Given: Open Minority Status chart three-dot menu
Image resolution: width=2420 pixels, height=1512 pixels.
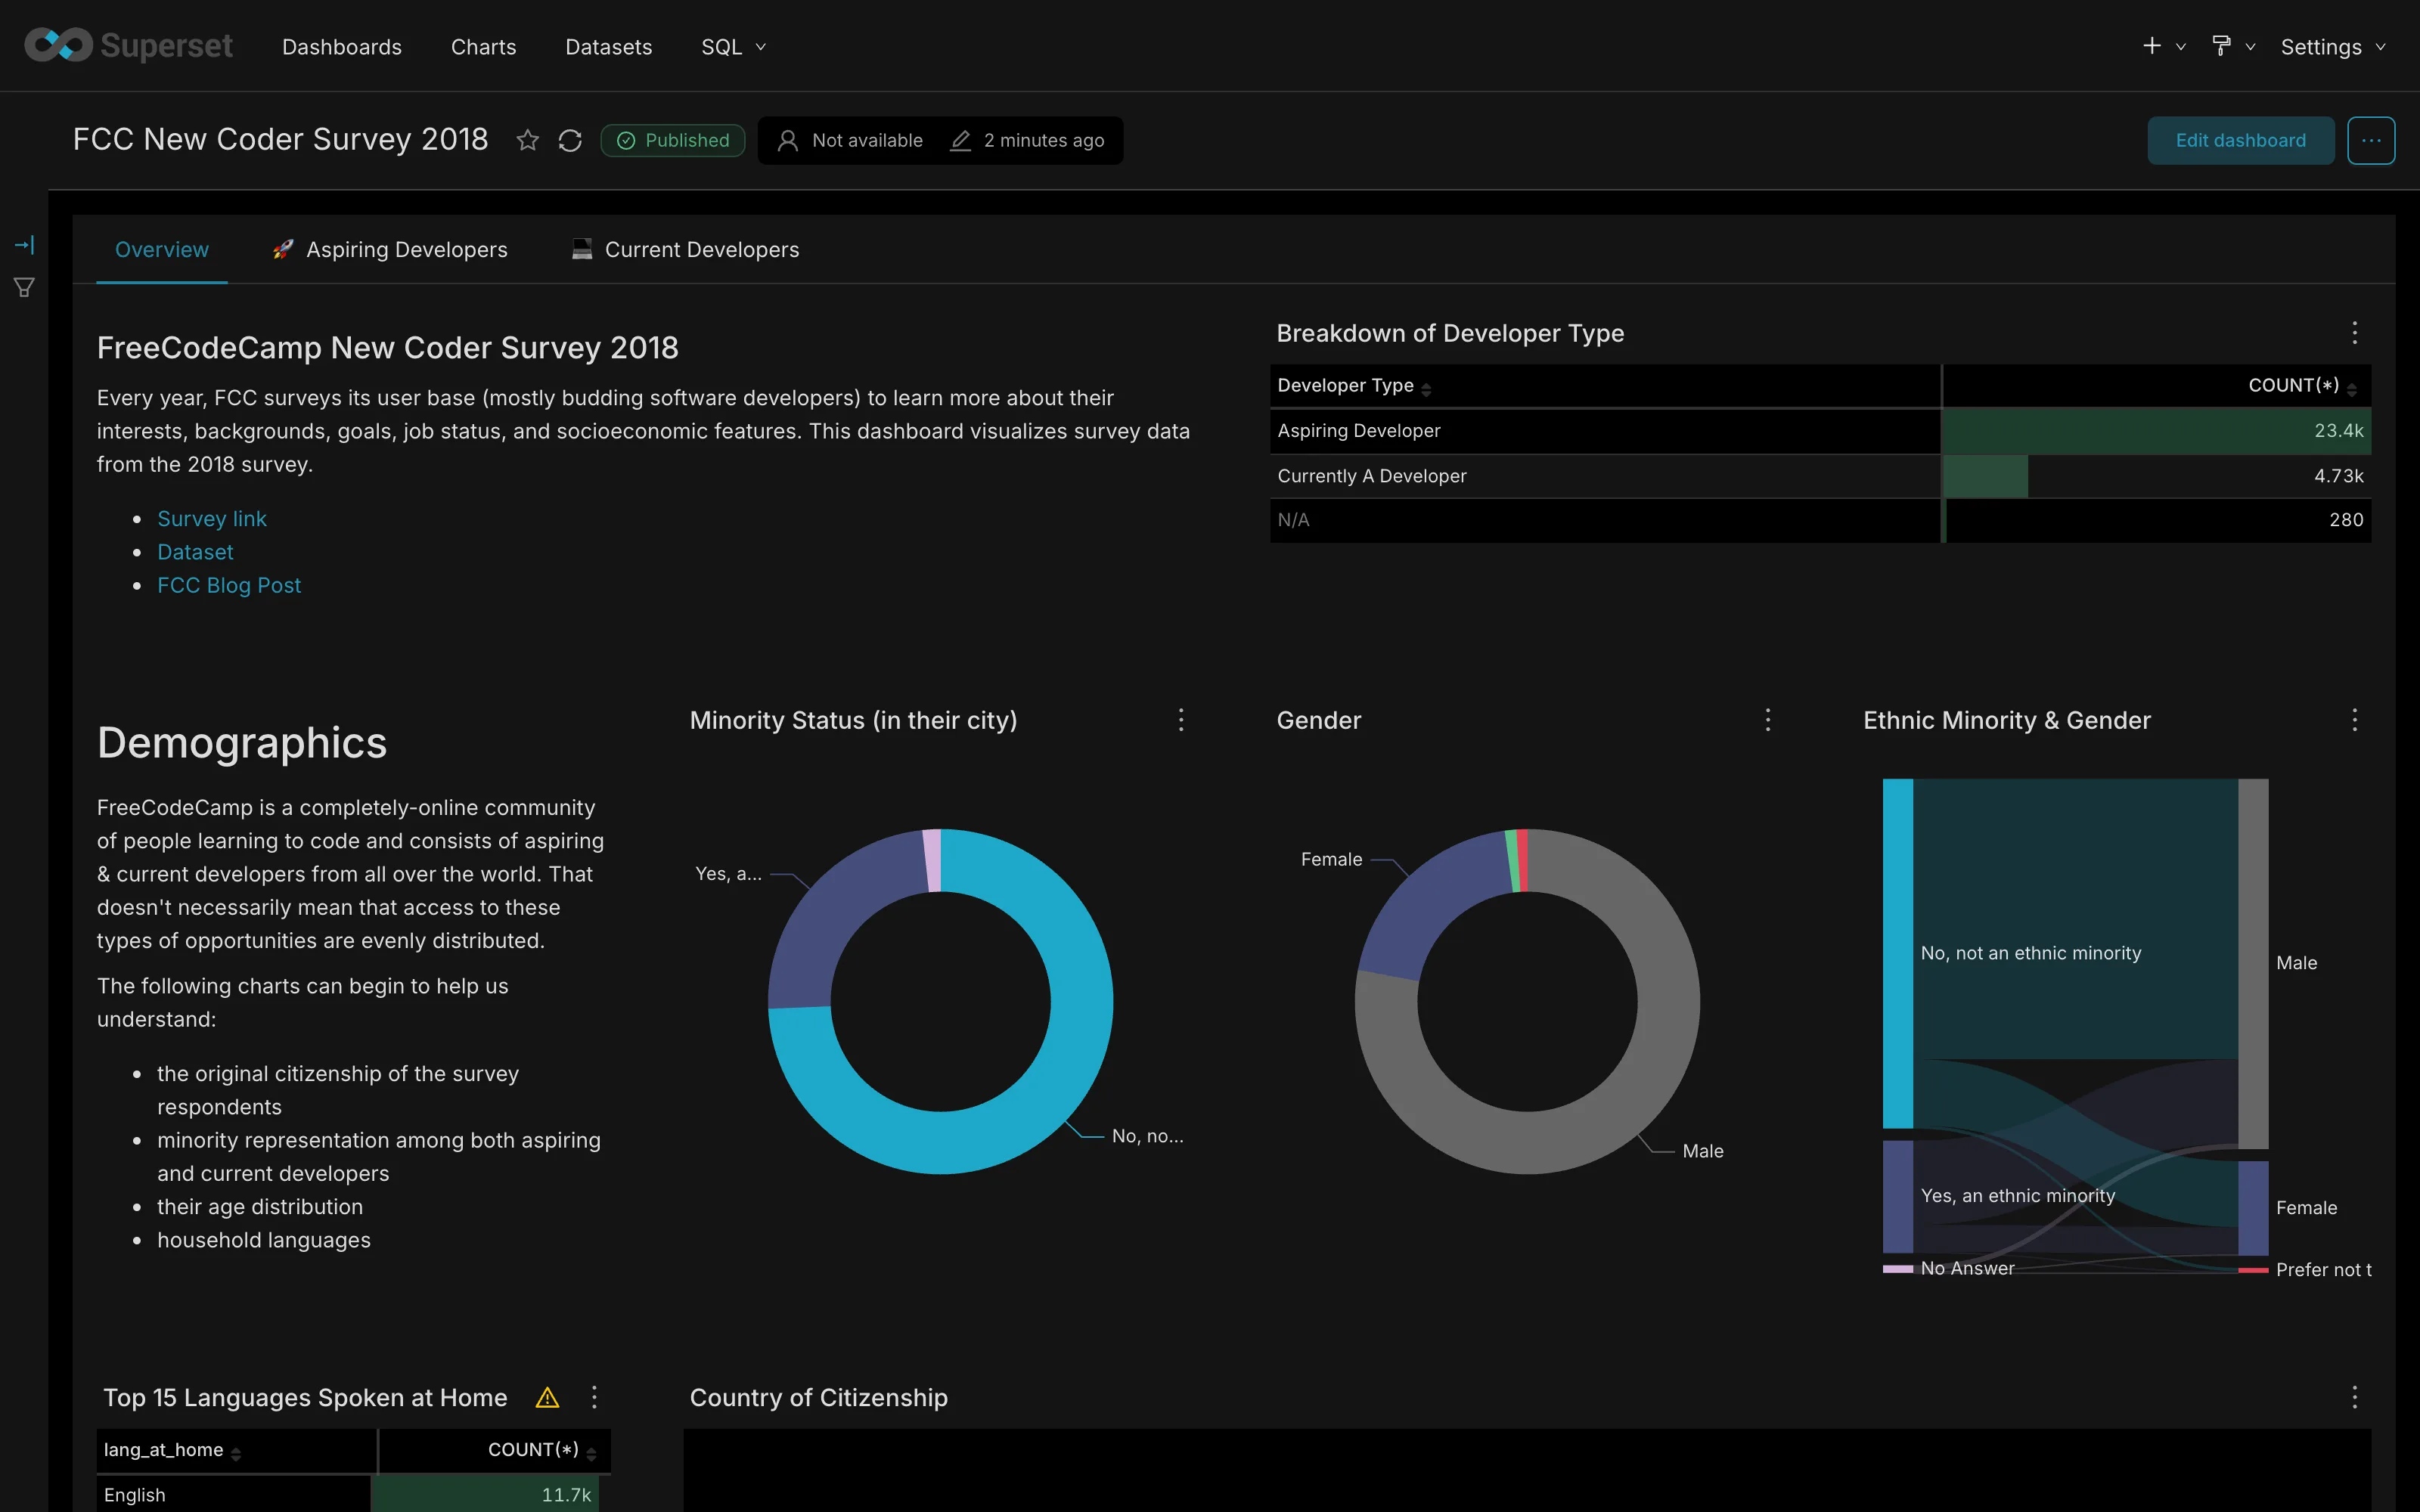Looking at the screenshot, I should (1181, 720).
